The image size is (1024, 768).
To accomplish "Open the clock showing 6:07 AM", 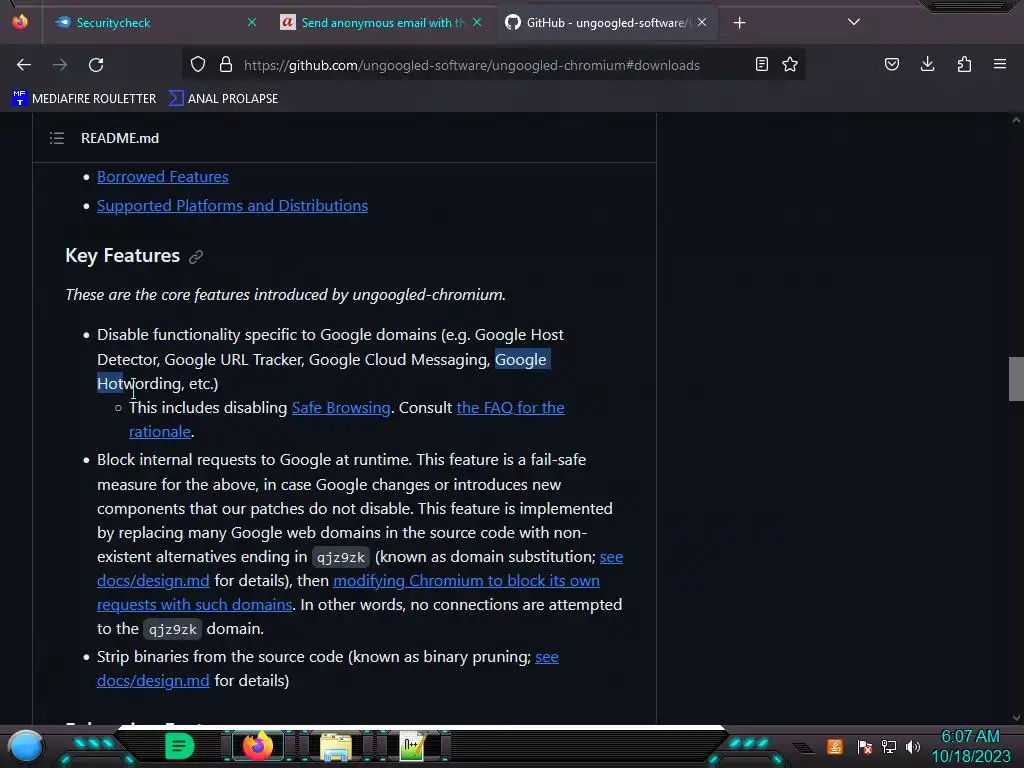I will tap(970, 746).
